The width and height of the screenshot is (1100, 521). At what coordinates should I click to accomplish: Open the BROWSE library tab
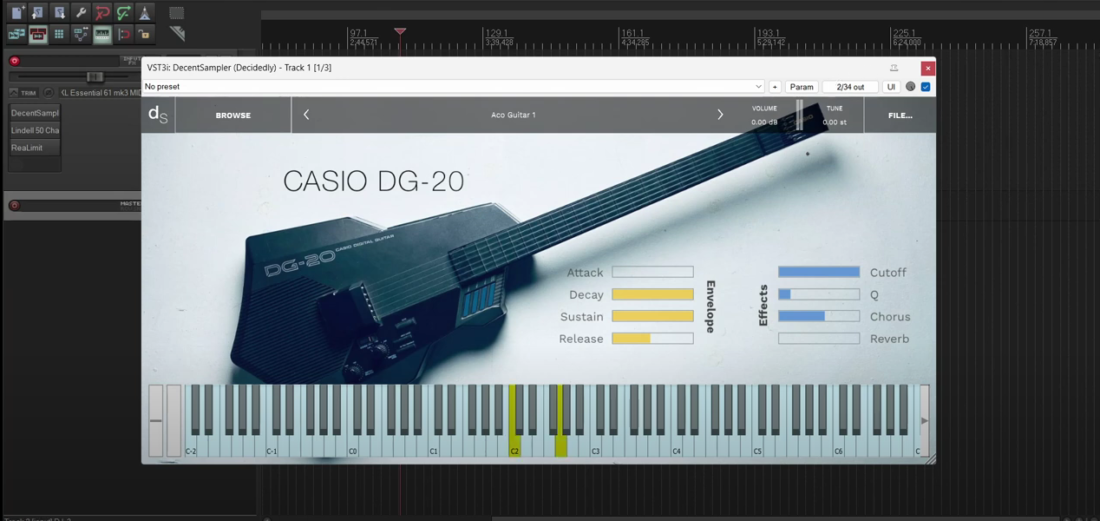(x=233, y=115)
